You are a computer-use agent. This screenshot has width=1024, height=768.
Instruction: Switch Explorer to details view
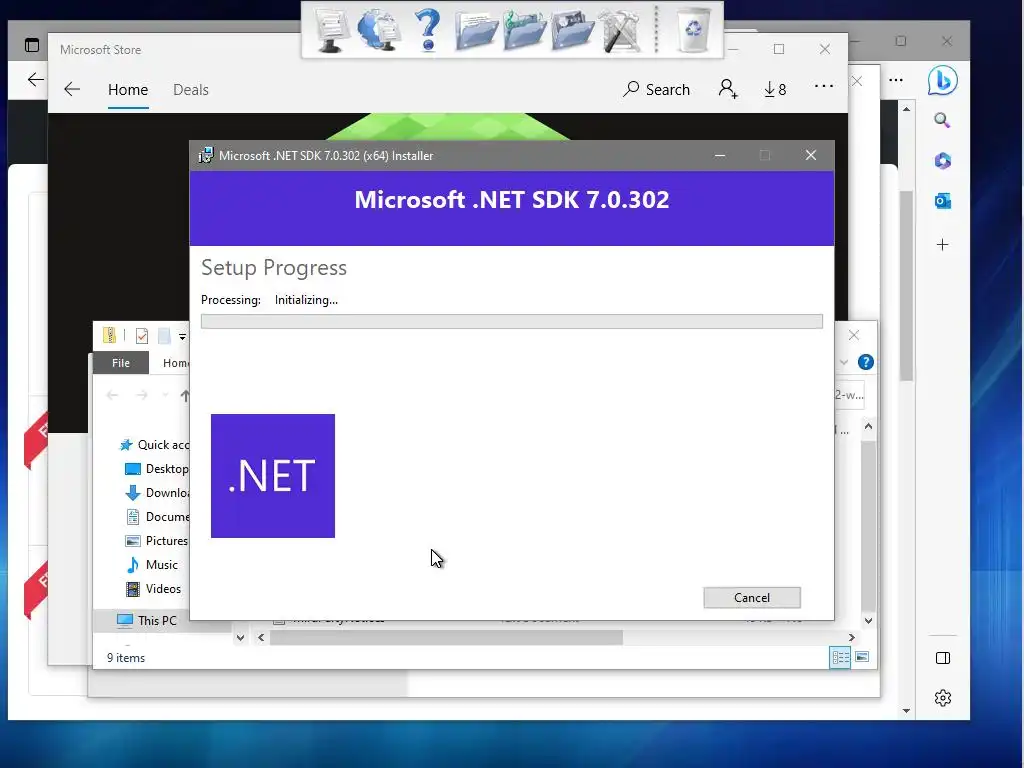point(840,658)
